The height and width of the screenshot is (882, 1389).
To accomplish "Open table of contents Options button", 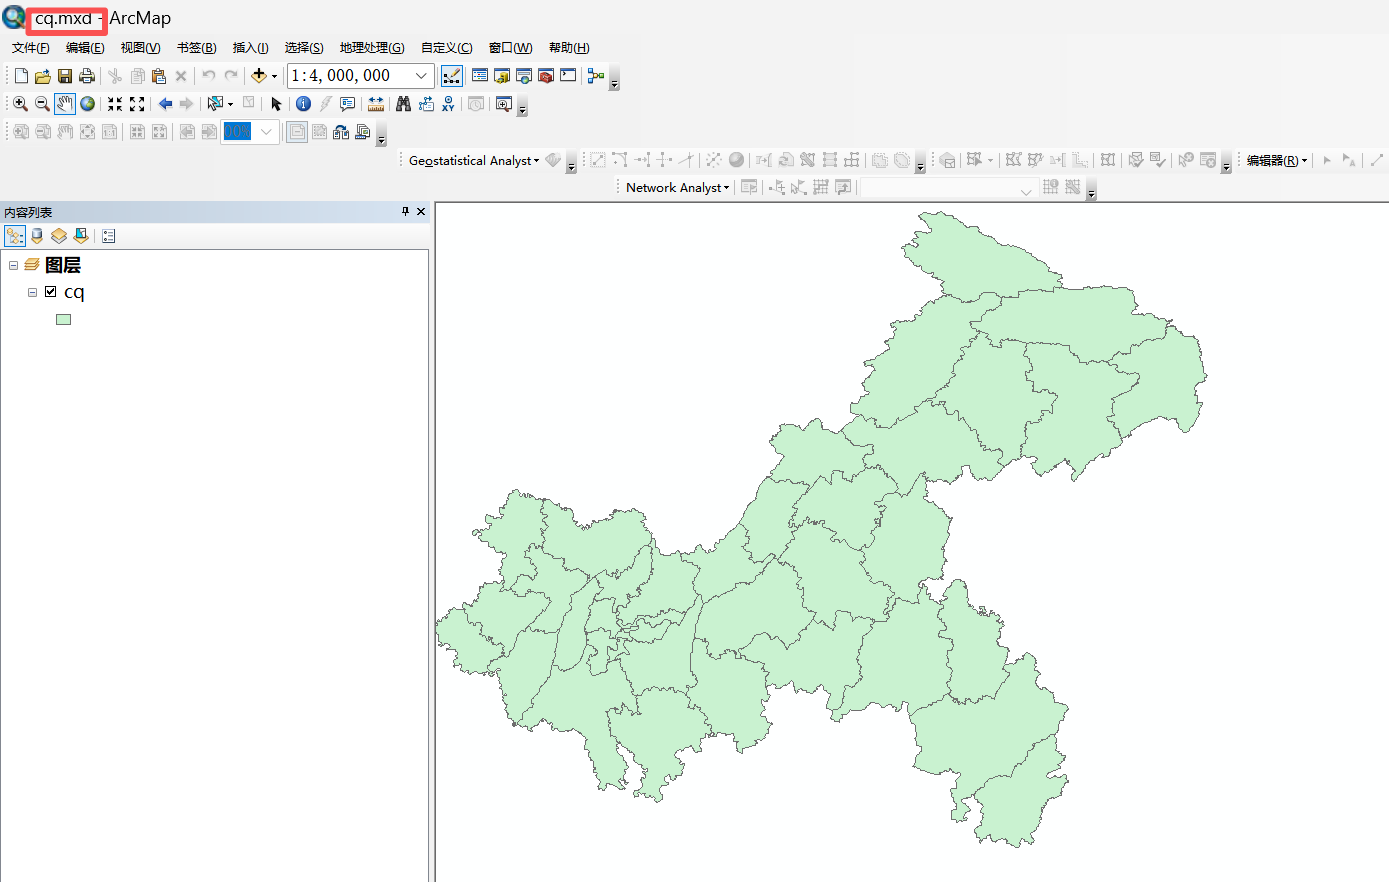I will click(109, 236).
